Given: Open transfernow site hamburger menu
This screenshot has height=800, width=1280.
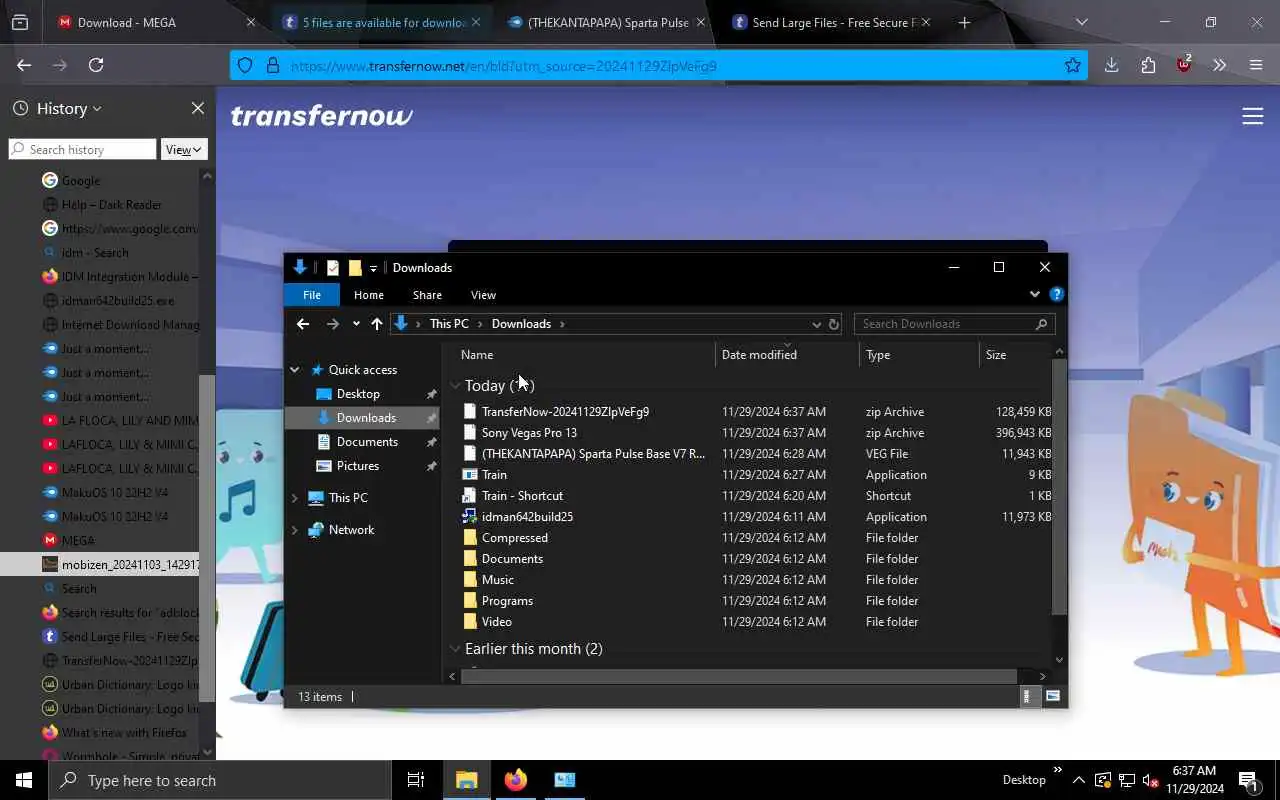Looking at the screenshot, I should point(1253,116).
